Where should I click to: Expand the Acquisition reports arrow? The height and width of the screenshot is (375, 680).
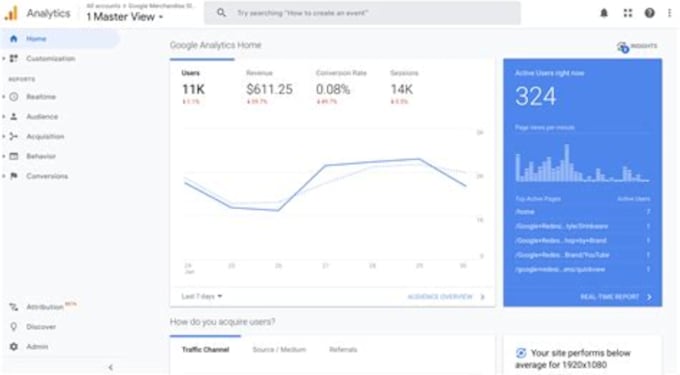(x=4, y=136)
